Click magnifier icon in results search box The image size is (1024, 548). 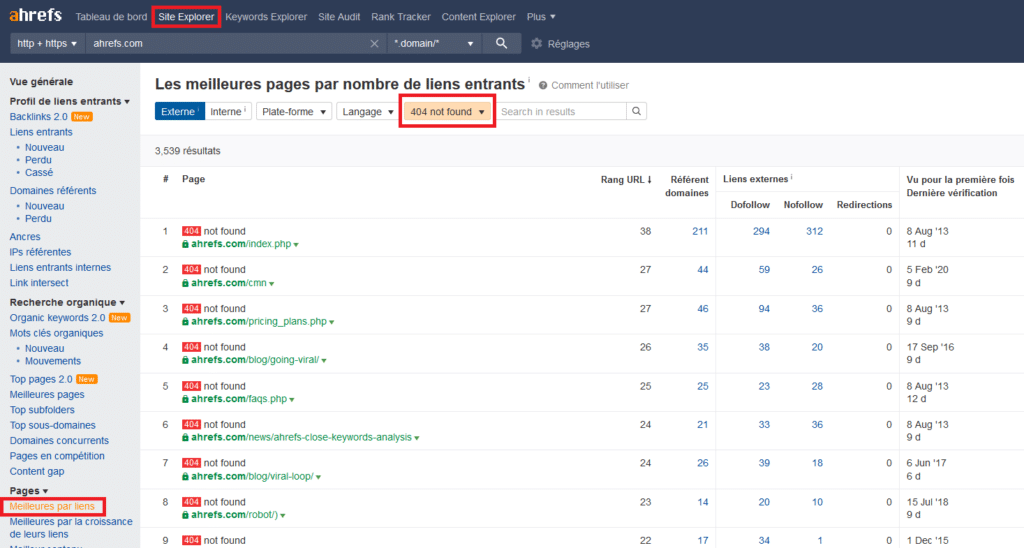pyautogui.click(x=636, y=111)
